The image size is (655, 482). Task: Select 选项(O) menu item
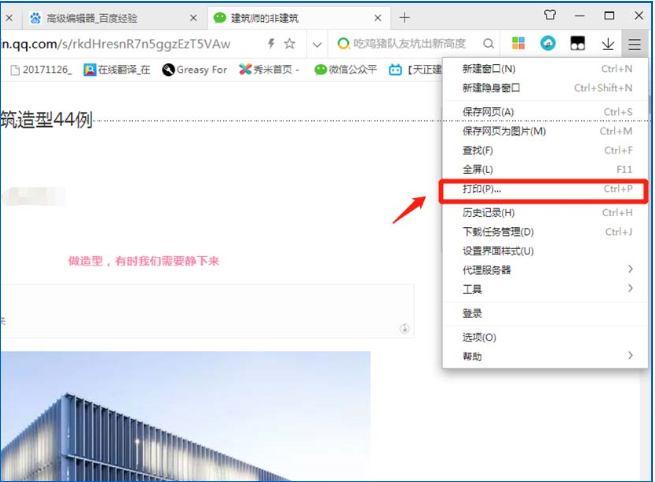point(546,337)
